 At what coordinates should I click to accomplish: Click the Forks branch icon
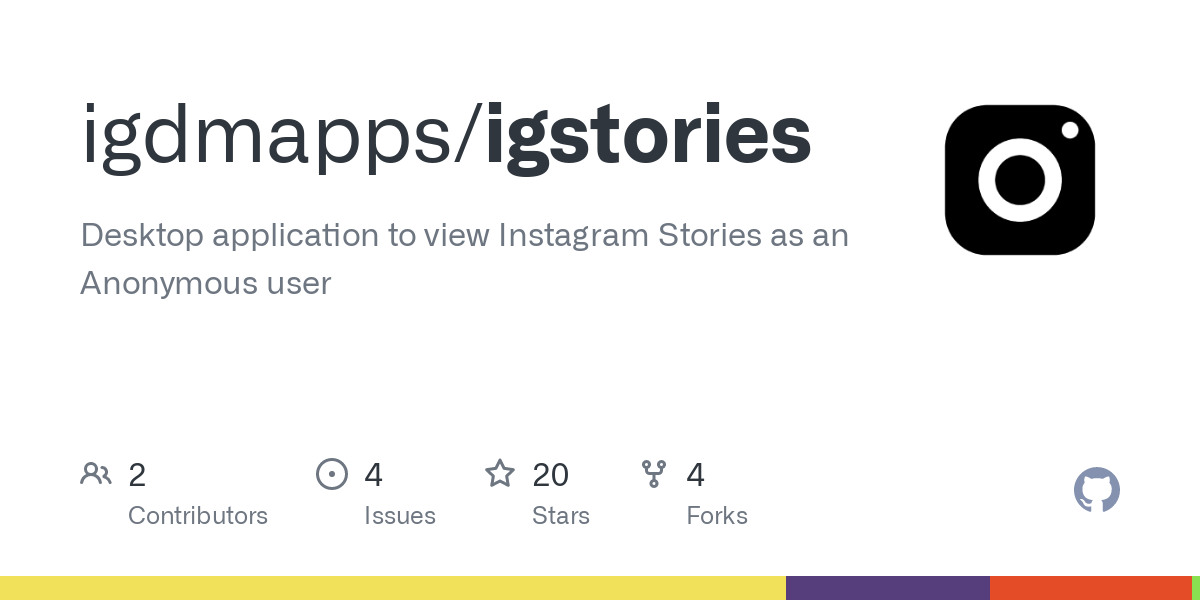(654, 474)
